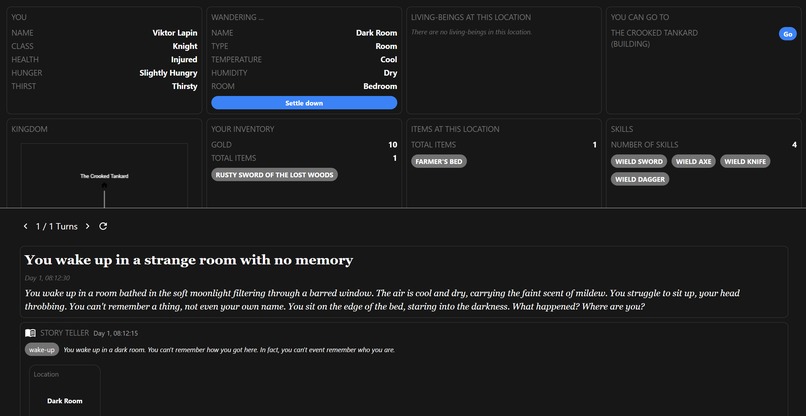Click the gold amount 10

click(393, 145)
